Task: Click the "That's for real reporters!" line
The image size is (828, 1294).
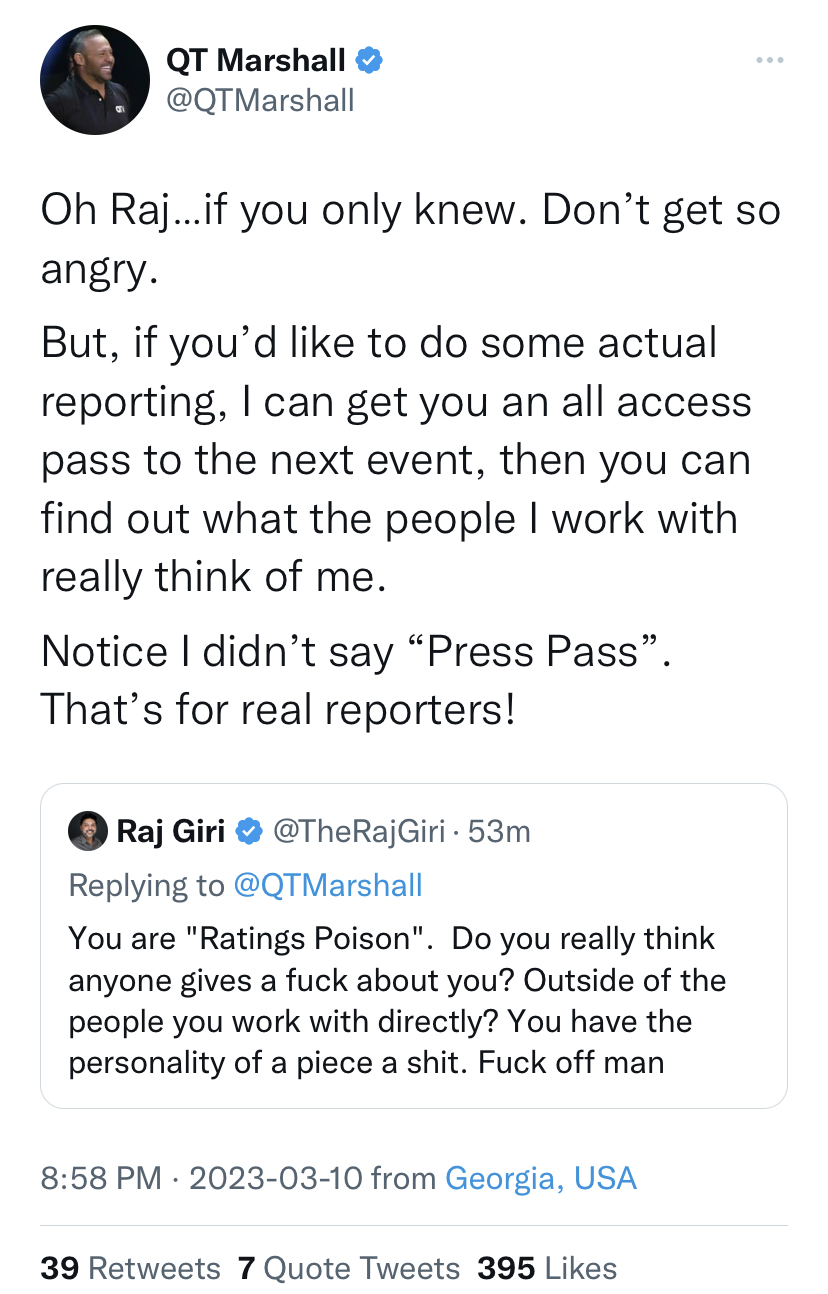Action: (x=278, y=709)
